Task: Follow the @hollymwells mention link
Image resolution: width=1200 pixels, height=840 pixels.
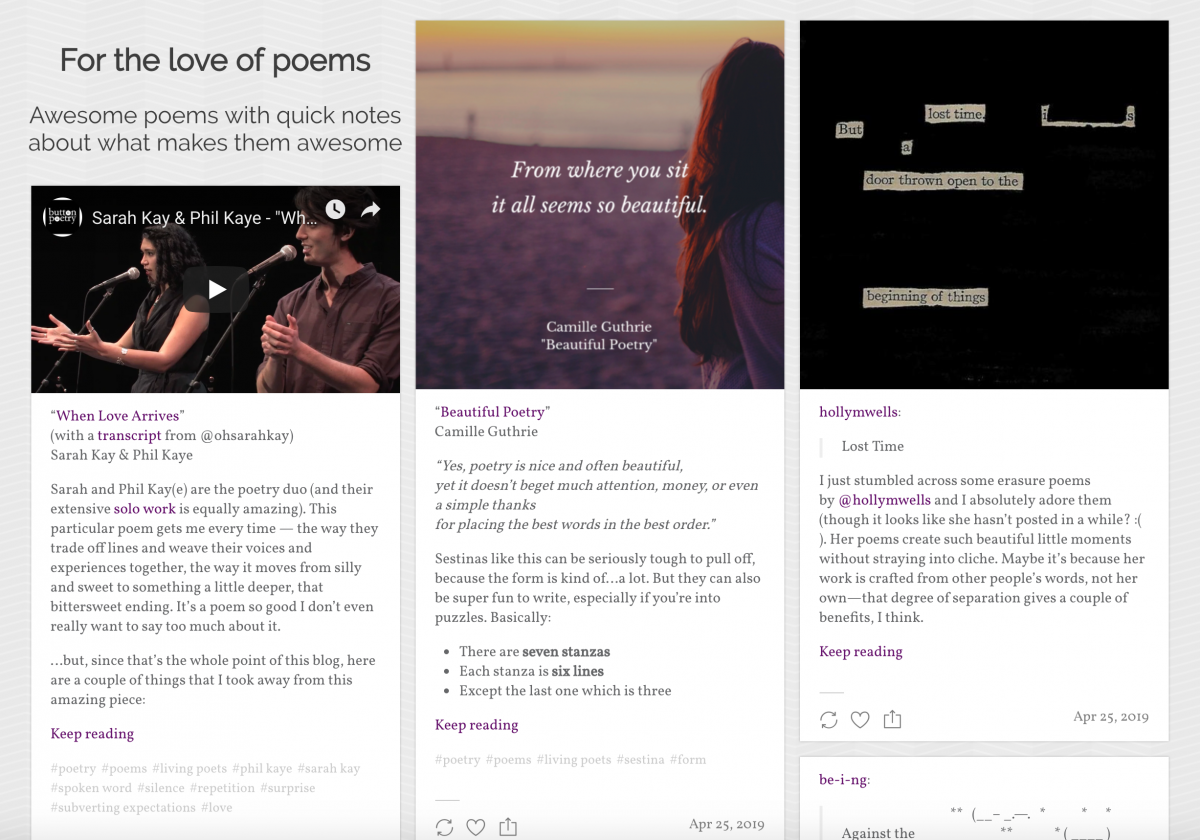Action: [x=884, y=500]
